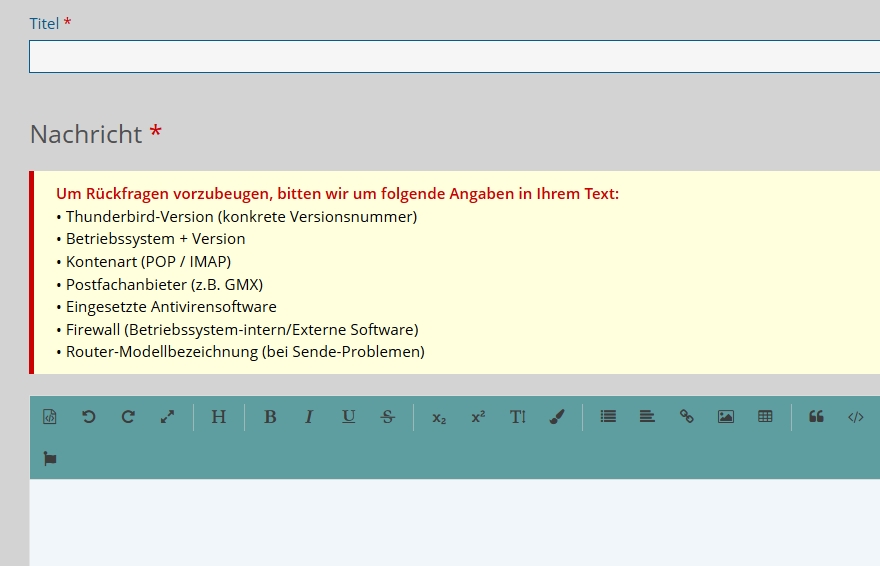Insert a table into the message
This screenshot has height=566, width=880.
765,416
